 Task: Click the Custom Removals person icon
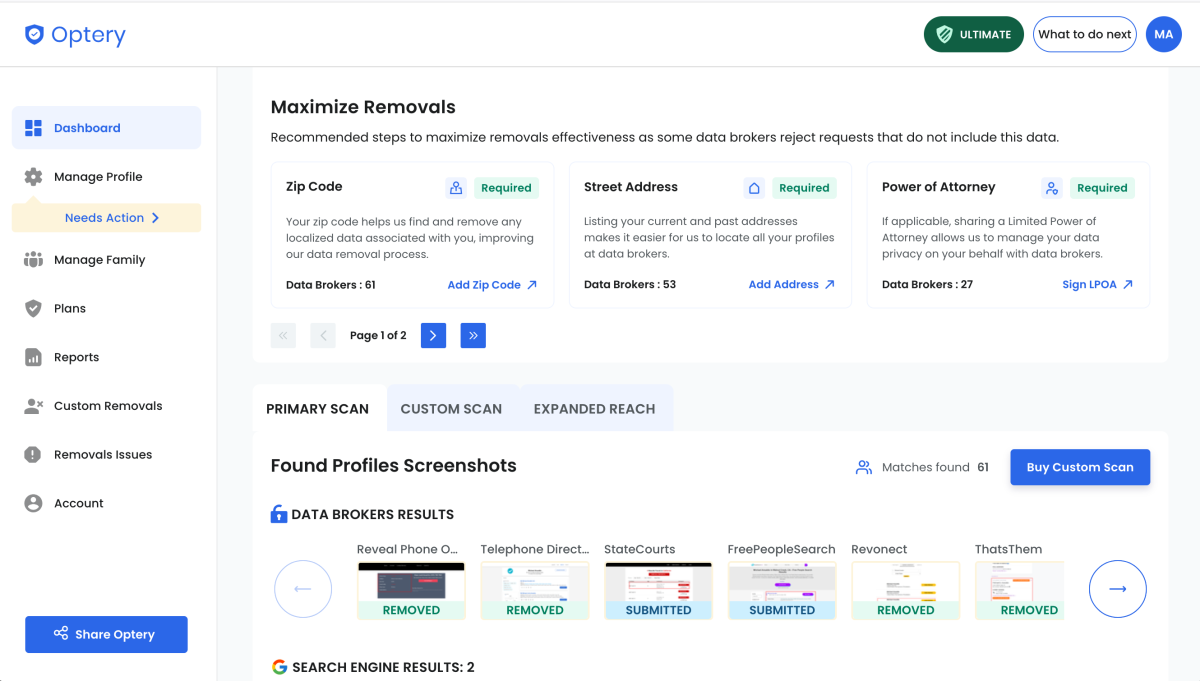pyautogui.click(x=34, y=406)
